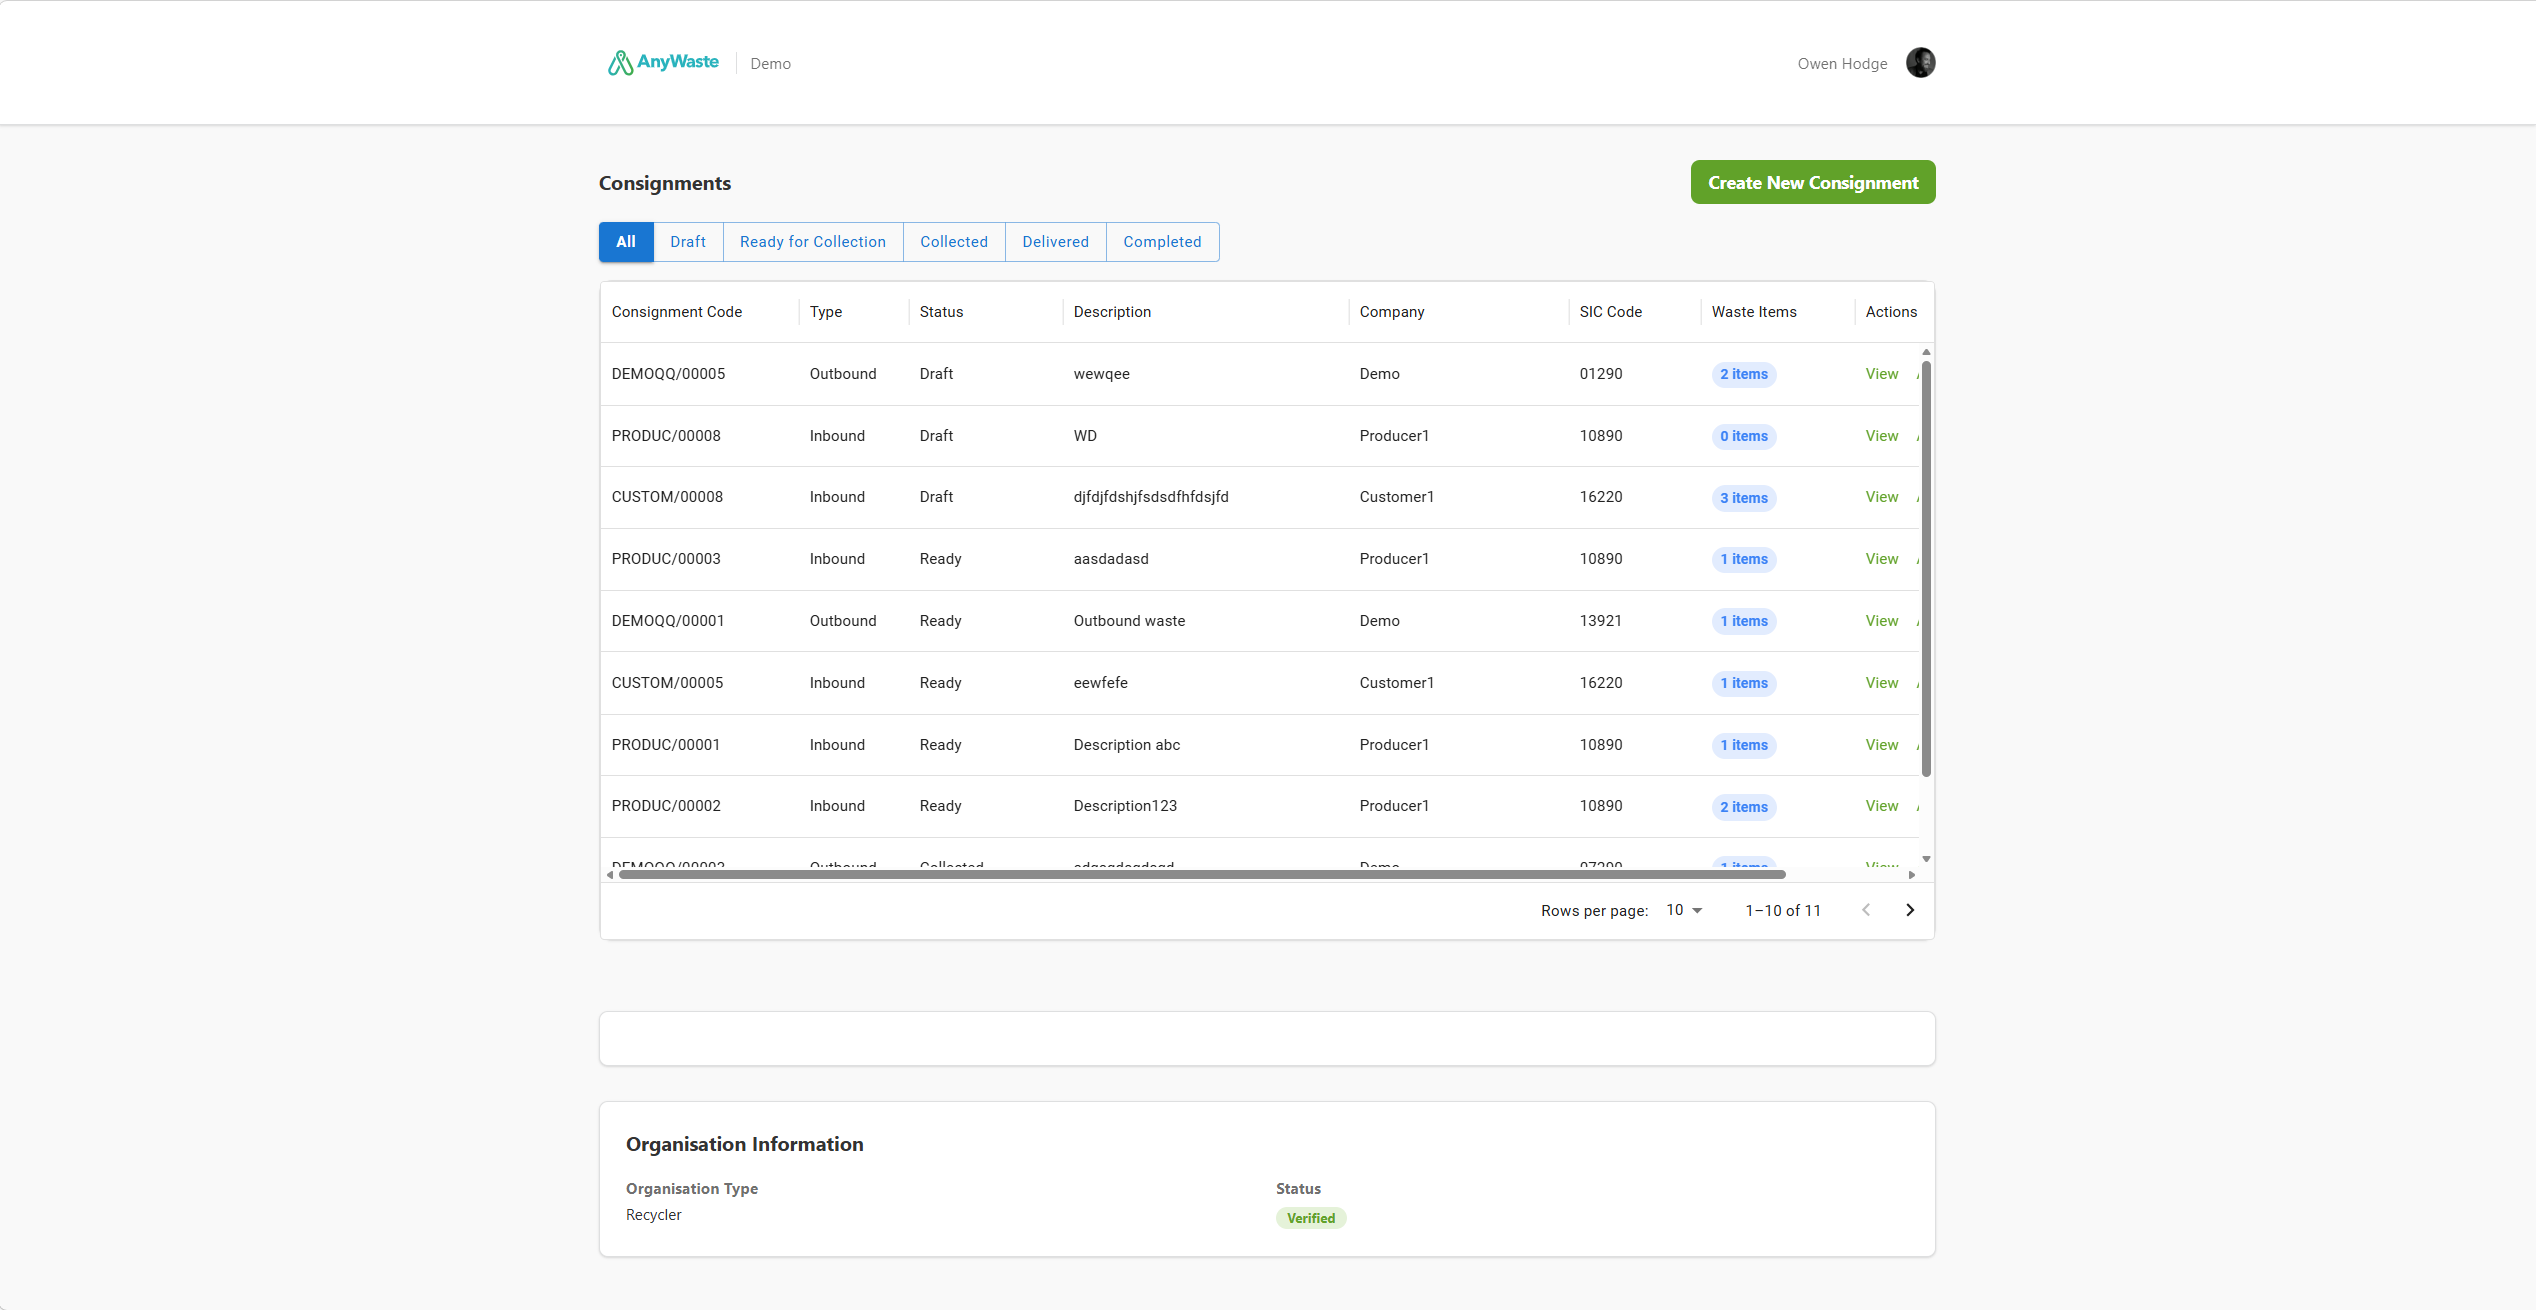Image resolution: width=2536 pixels, height=1310 pixels.
Task: View consignment PRODUC/00001
Action: coord(1882,745)
